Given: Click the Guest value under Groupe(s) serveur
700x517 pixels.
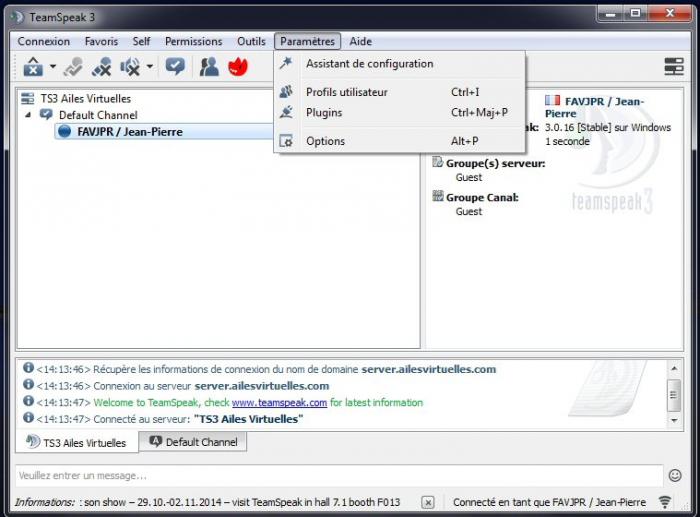Looking at the screenshot, I should click(469, 178).
